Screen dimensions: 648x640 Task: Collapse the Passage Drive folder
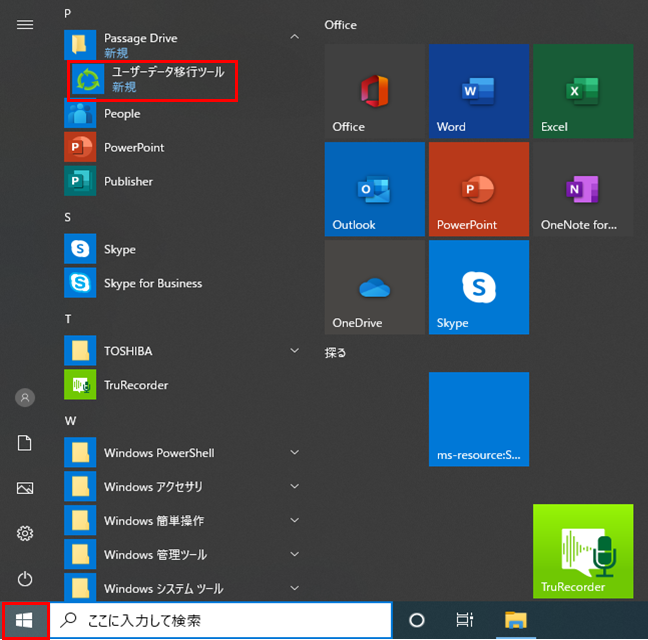pyautogui.click(x=295, y=37)
